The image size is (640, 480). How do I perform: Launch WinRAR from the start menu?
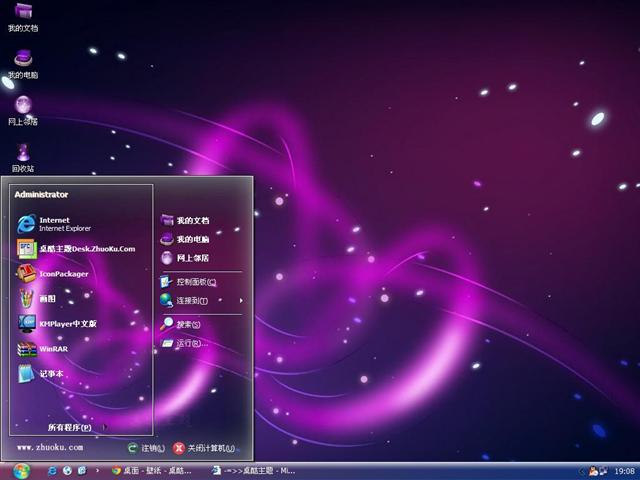point(52,349)
